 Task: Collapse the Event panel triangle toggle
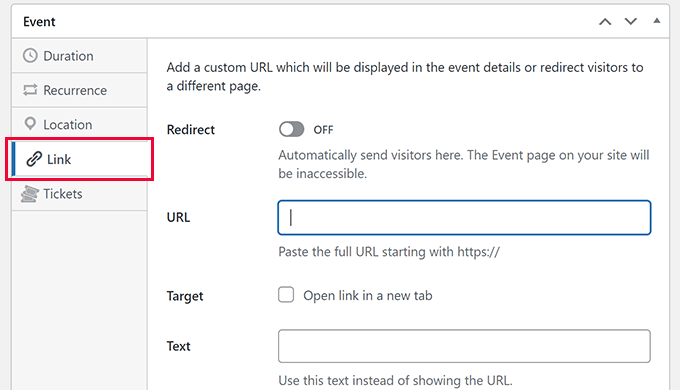pos(657,20)
